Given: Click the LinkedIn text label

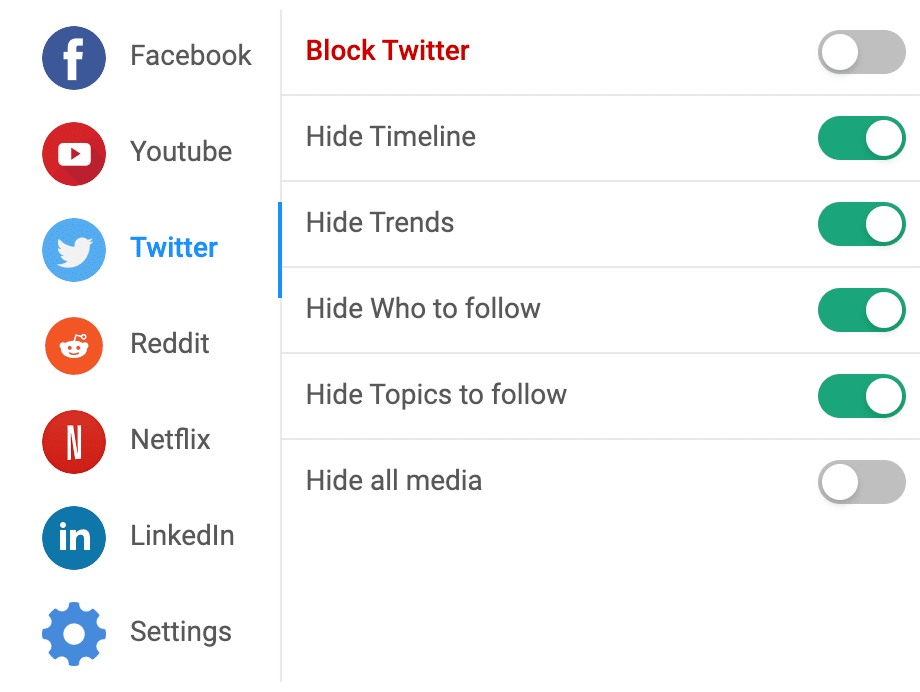Looking at the screenshot, I should [181, 537].
